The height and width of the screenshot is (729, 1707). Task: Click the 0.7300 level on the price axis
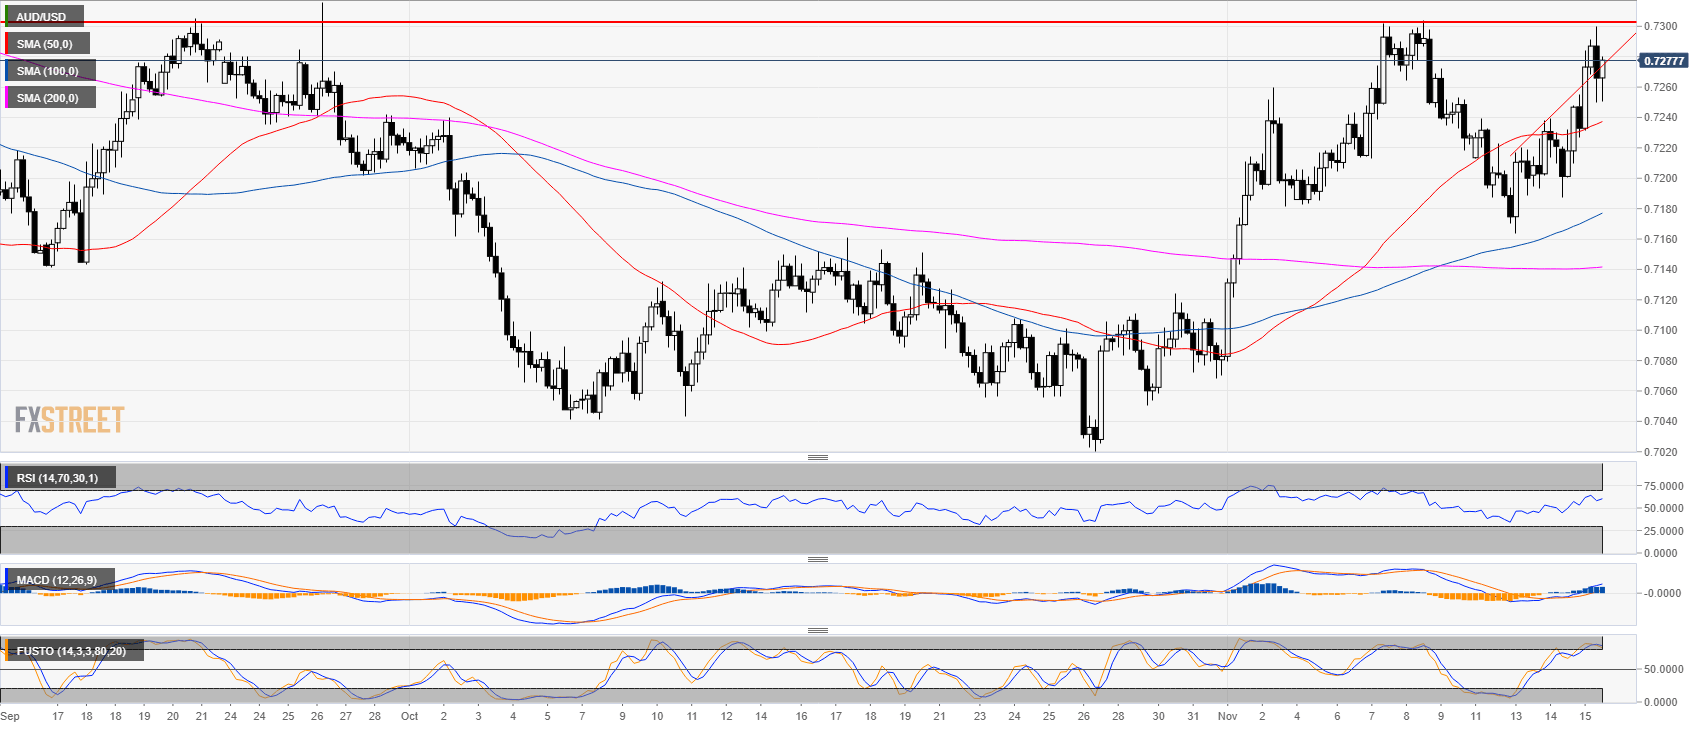(x=1660, y=26)
